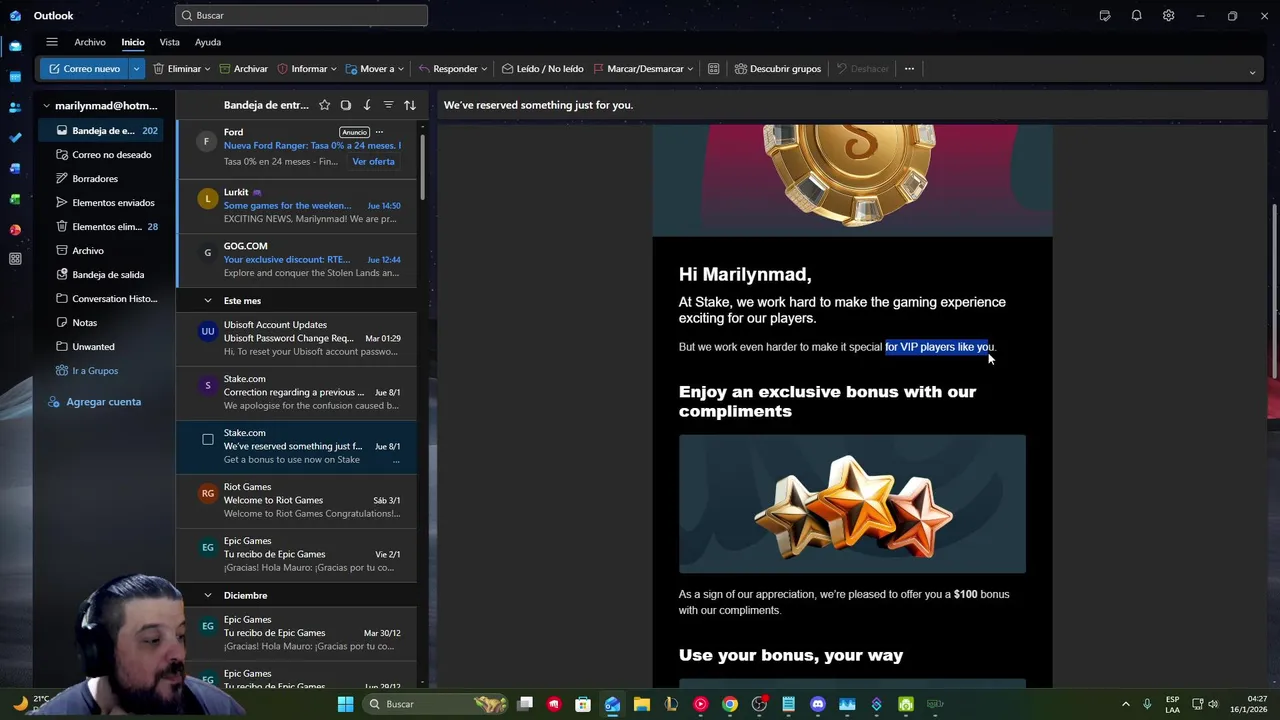
Task: Open Chrome from the Windows taskbar
Action: click(730, 704)
